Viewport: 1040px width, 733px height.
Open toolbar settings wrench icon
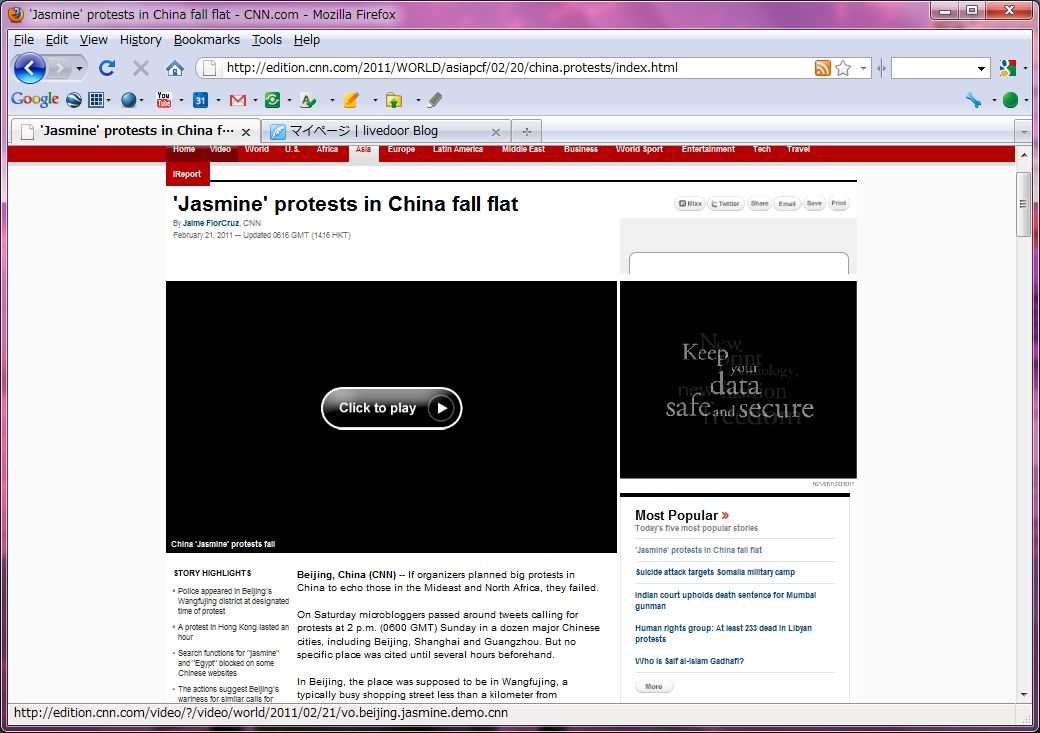coord(973,100)
